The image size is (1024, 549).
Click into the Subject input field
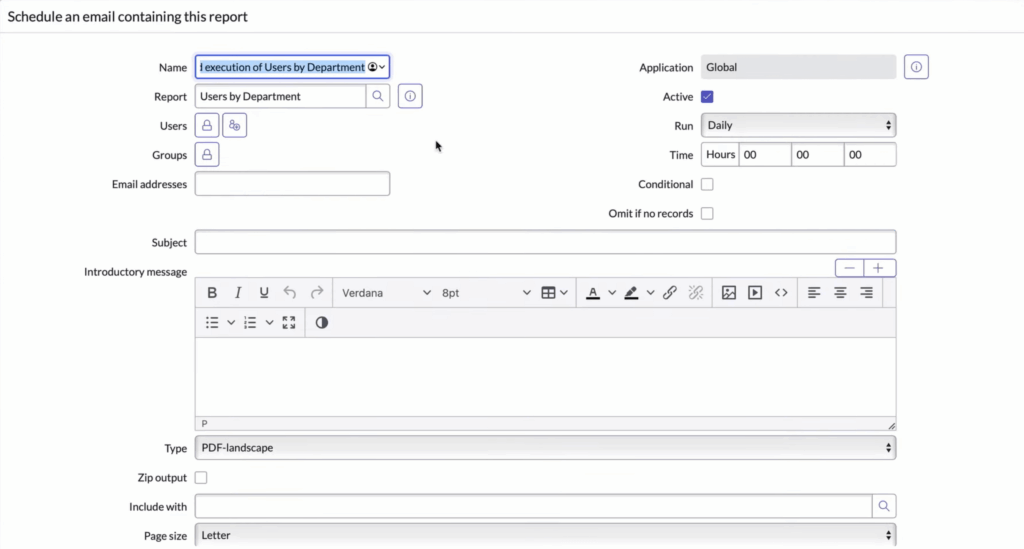545,242
